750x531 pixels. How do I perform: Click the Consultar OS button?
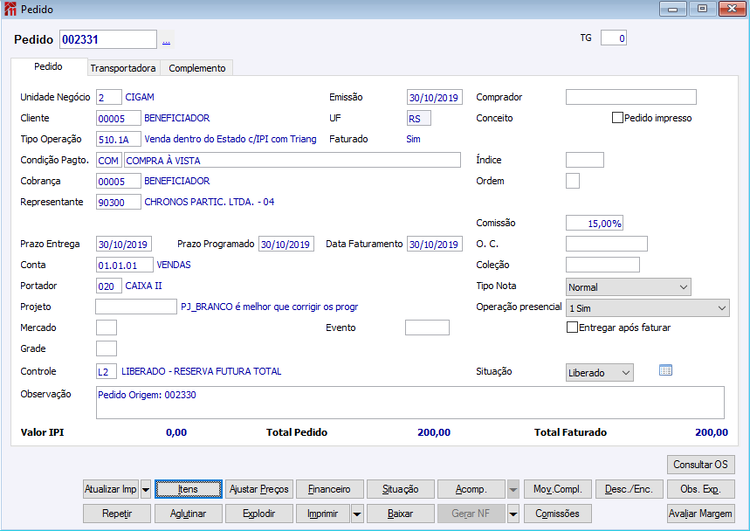tap(701, 465)
